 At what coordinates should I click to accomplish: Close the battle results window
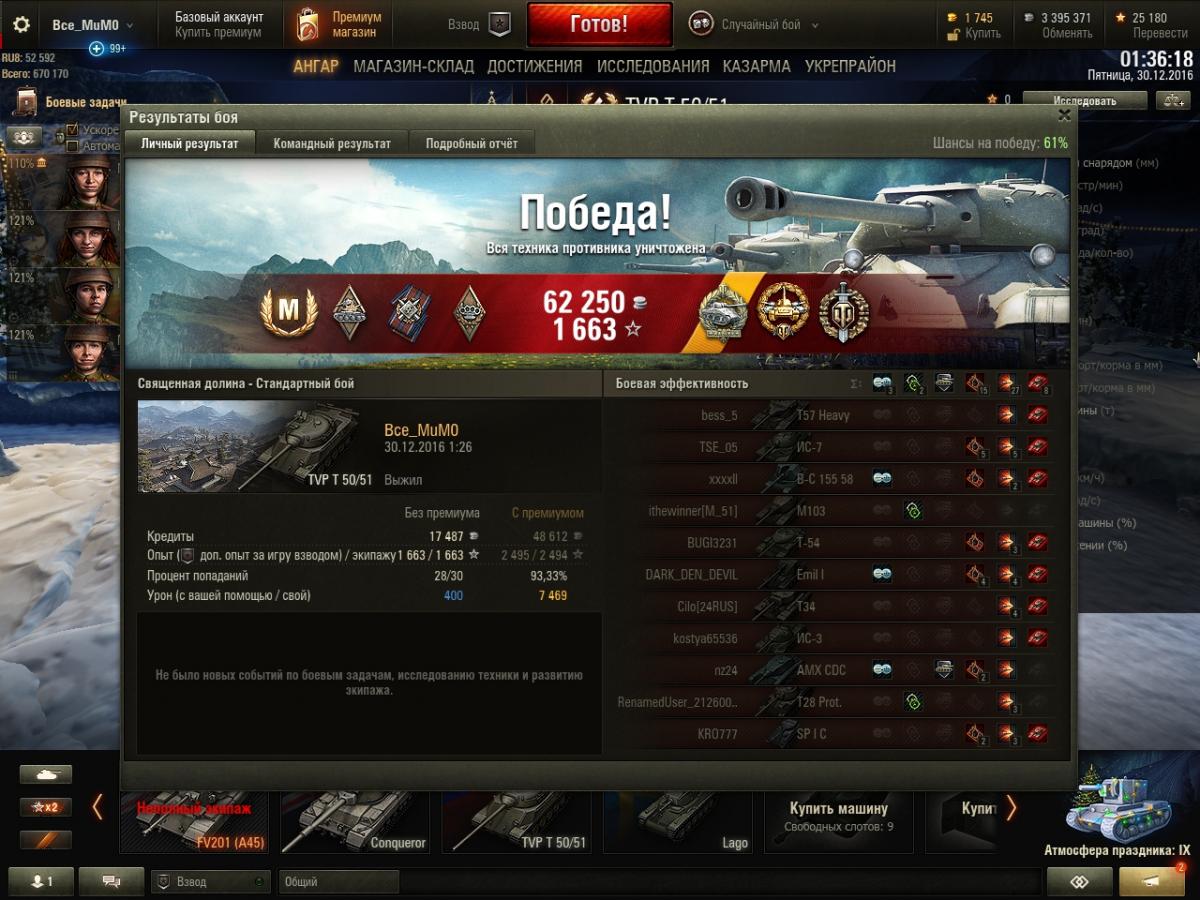pyautogui.click(x=1064, y=116)
